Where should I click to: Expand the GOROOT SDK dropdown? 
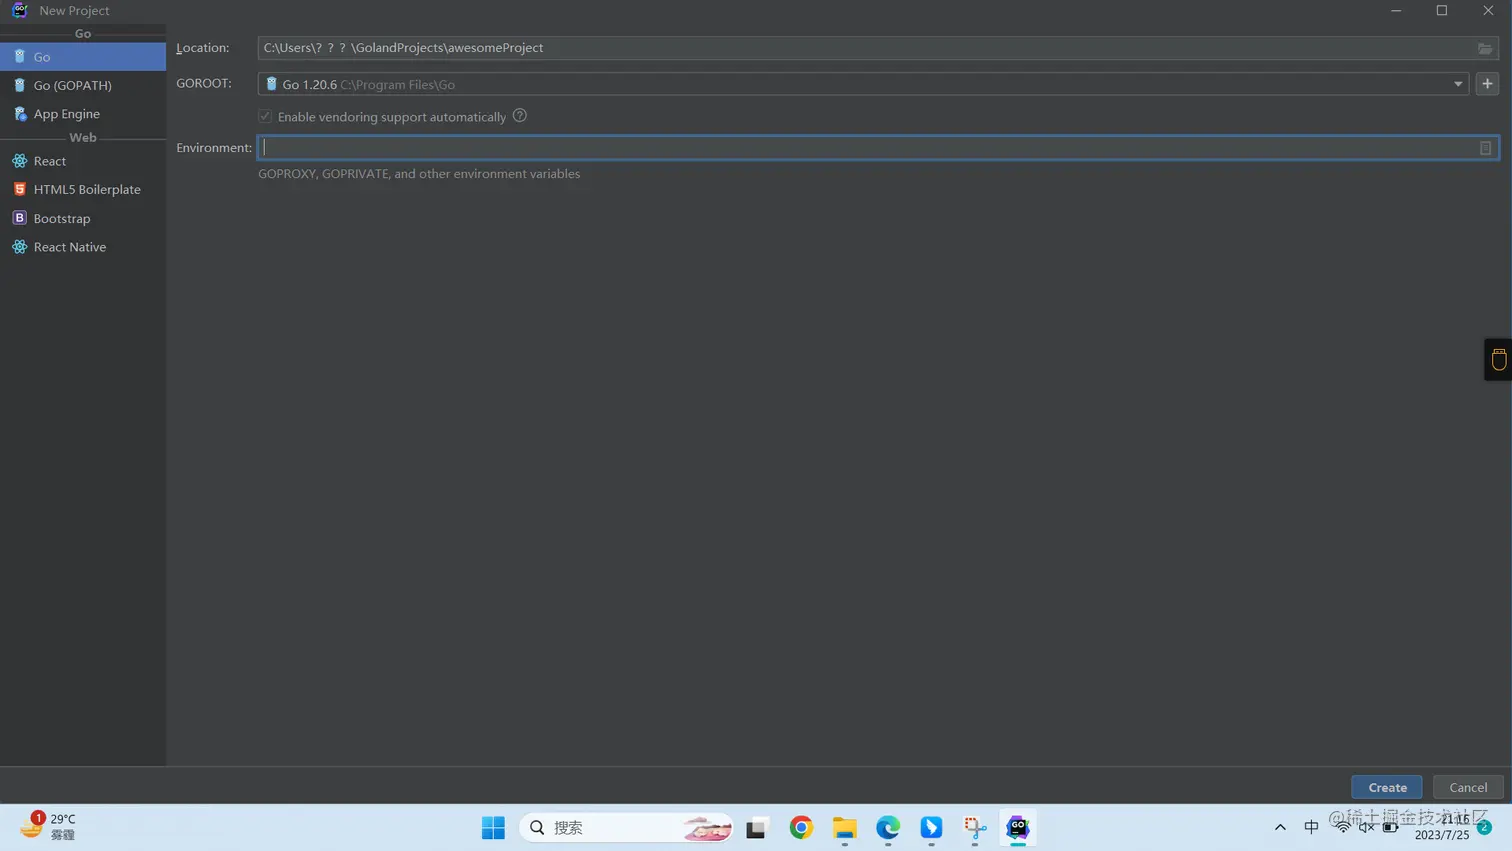pos(1458,84)
